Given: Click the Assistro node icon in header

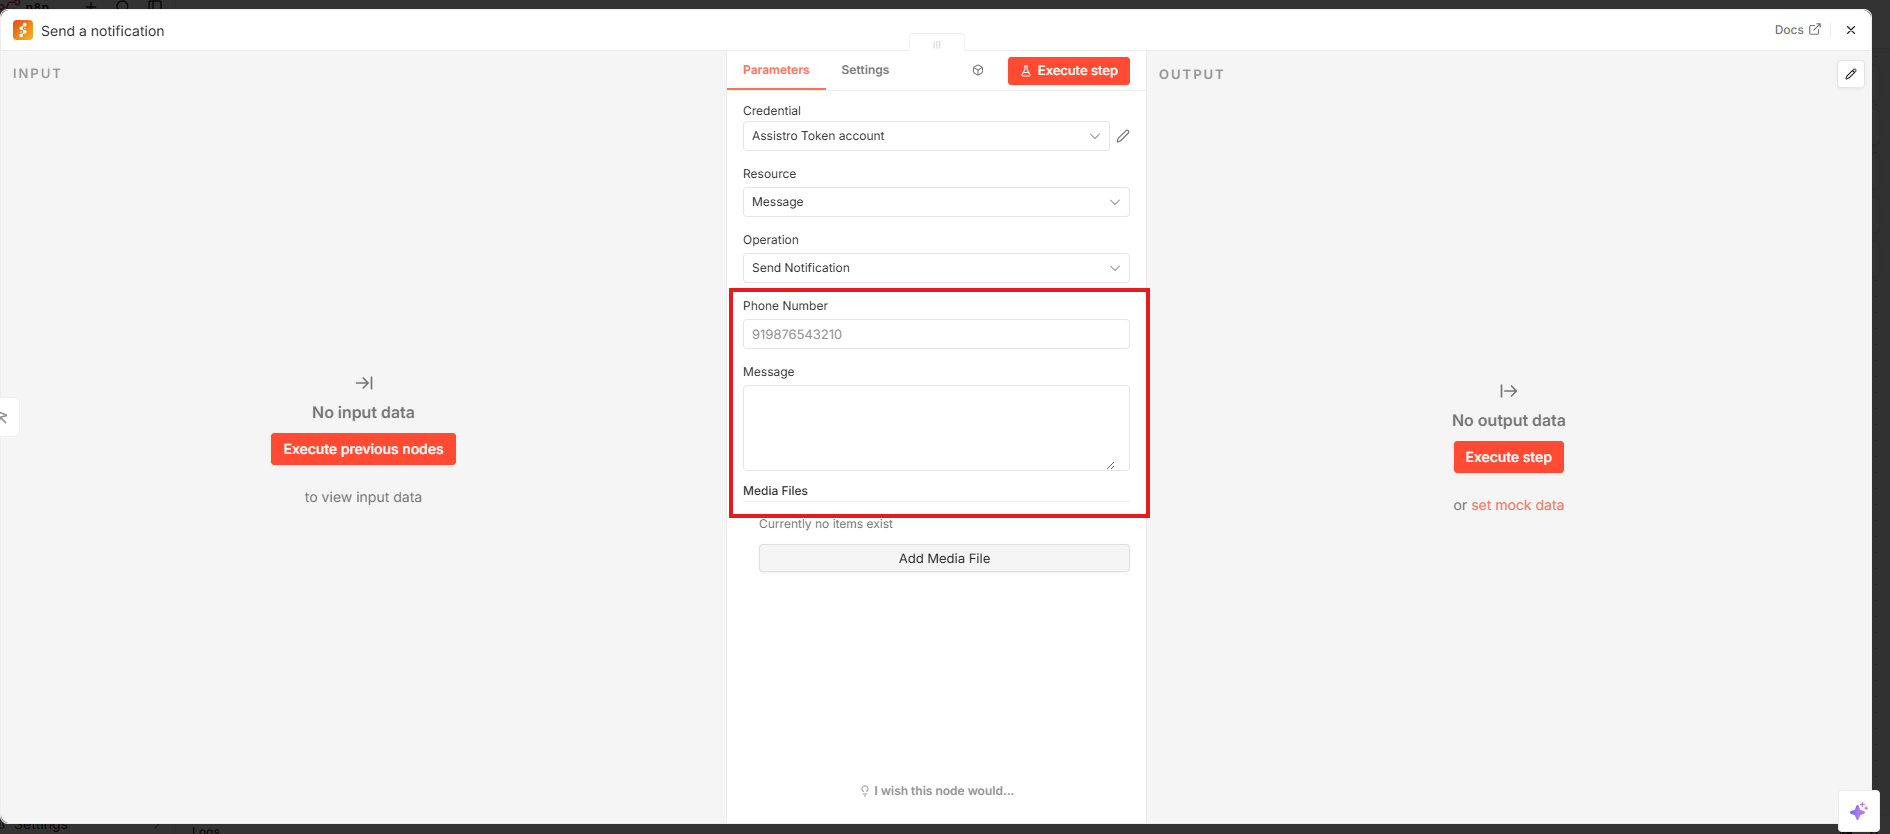Looking at the screenshot, I should [23, 31].
